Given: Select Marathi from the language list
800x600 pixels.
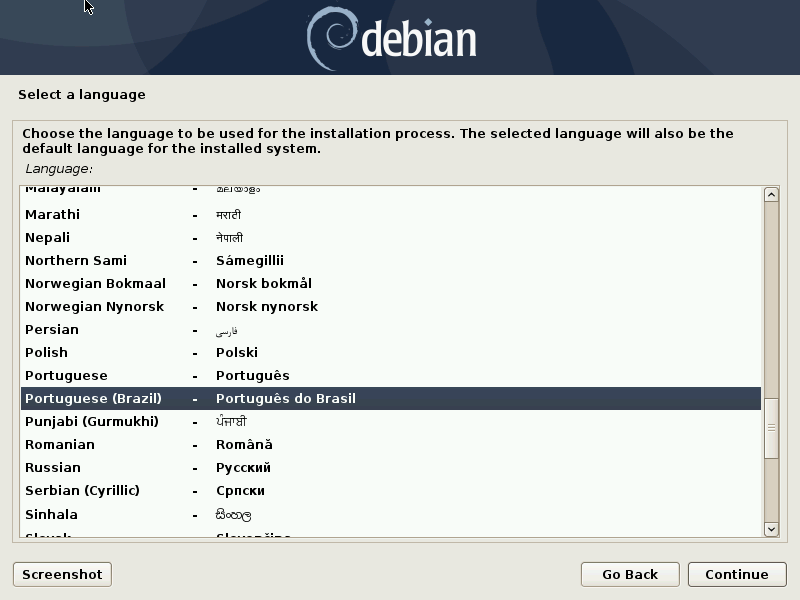Looking at the screenshot, I should pos(391,215).
